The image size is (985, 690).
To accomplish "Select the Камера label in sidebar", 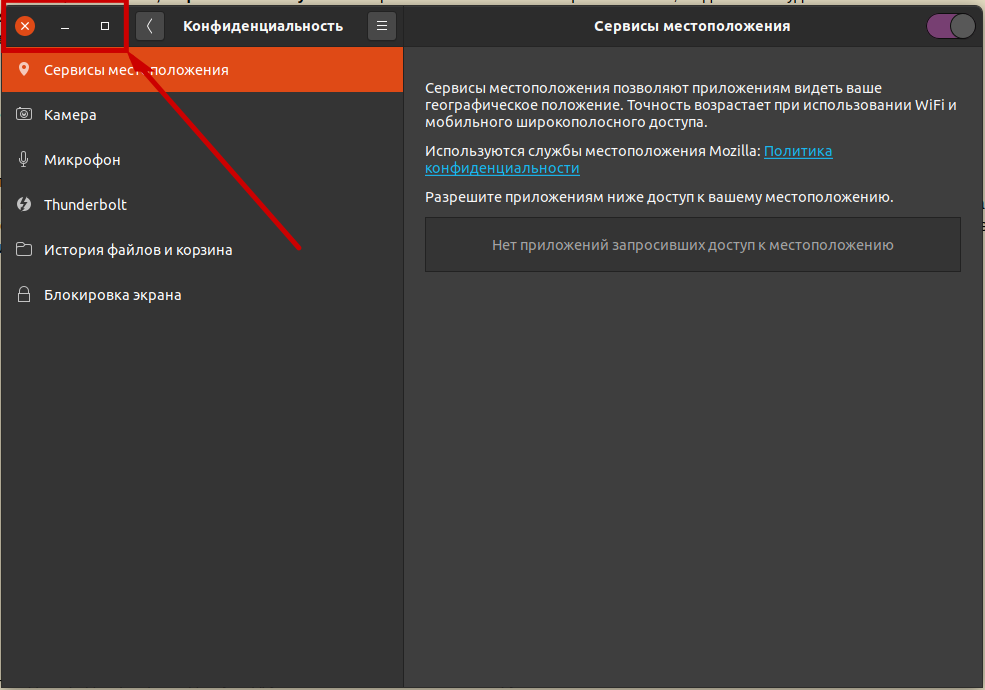I will coord(70,115).
